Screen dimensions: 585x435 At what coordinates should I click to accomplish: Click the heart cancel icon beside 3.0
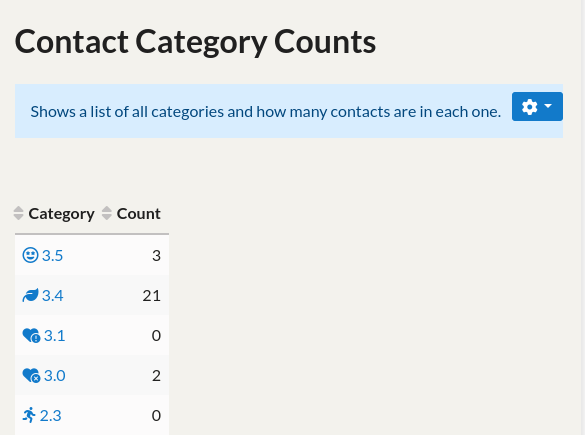31,375
